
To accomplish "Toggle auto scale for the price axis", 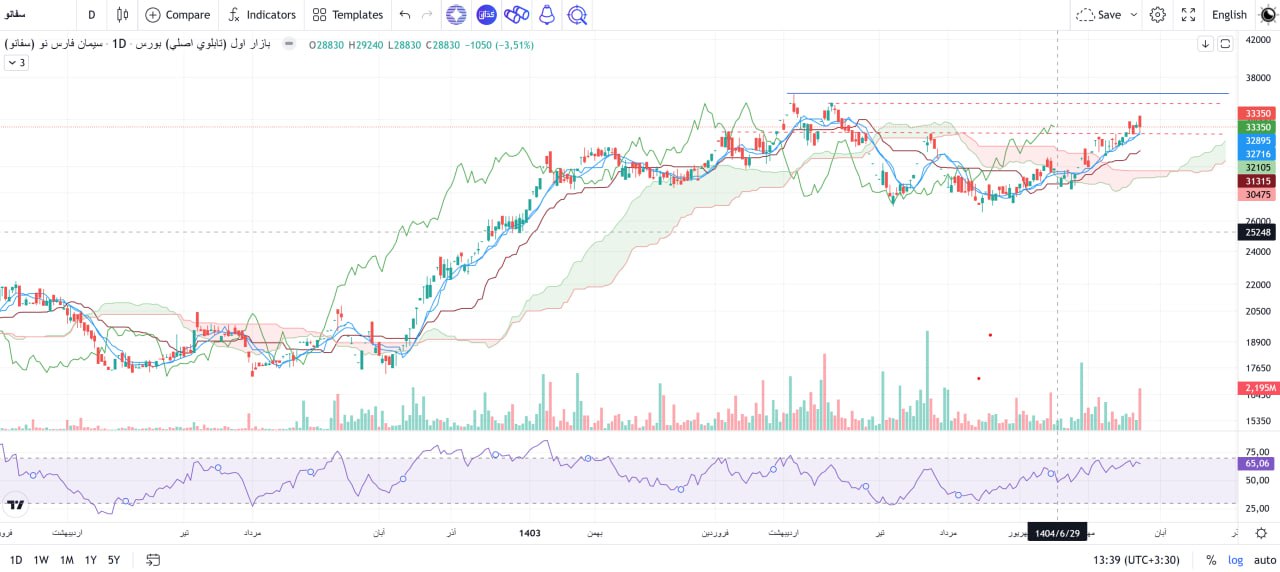I will pos(1264,560).
